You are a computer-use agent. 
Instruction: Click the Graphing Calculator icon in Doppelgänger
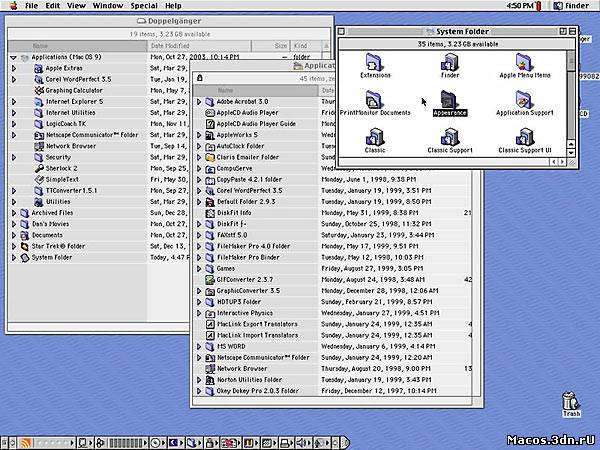click(x=39, y=91)
